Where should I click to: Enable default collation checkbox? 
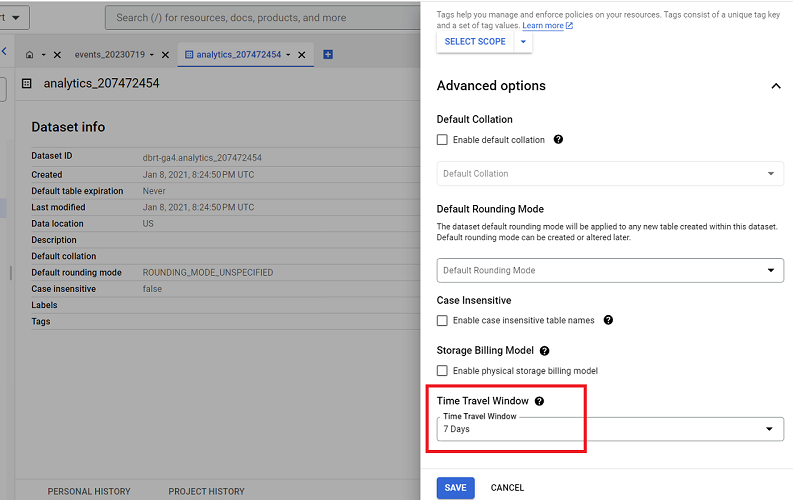[x=442, y=140]
